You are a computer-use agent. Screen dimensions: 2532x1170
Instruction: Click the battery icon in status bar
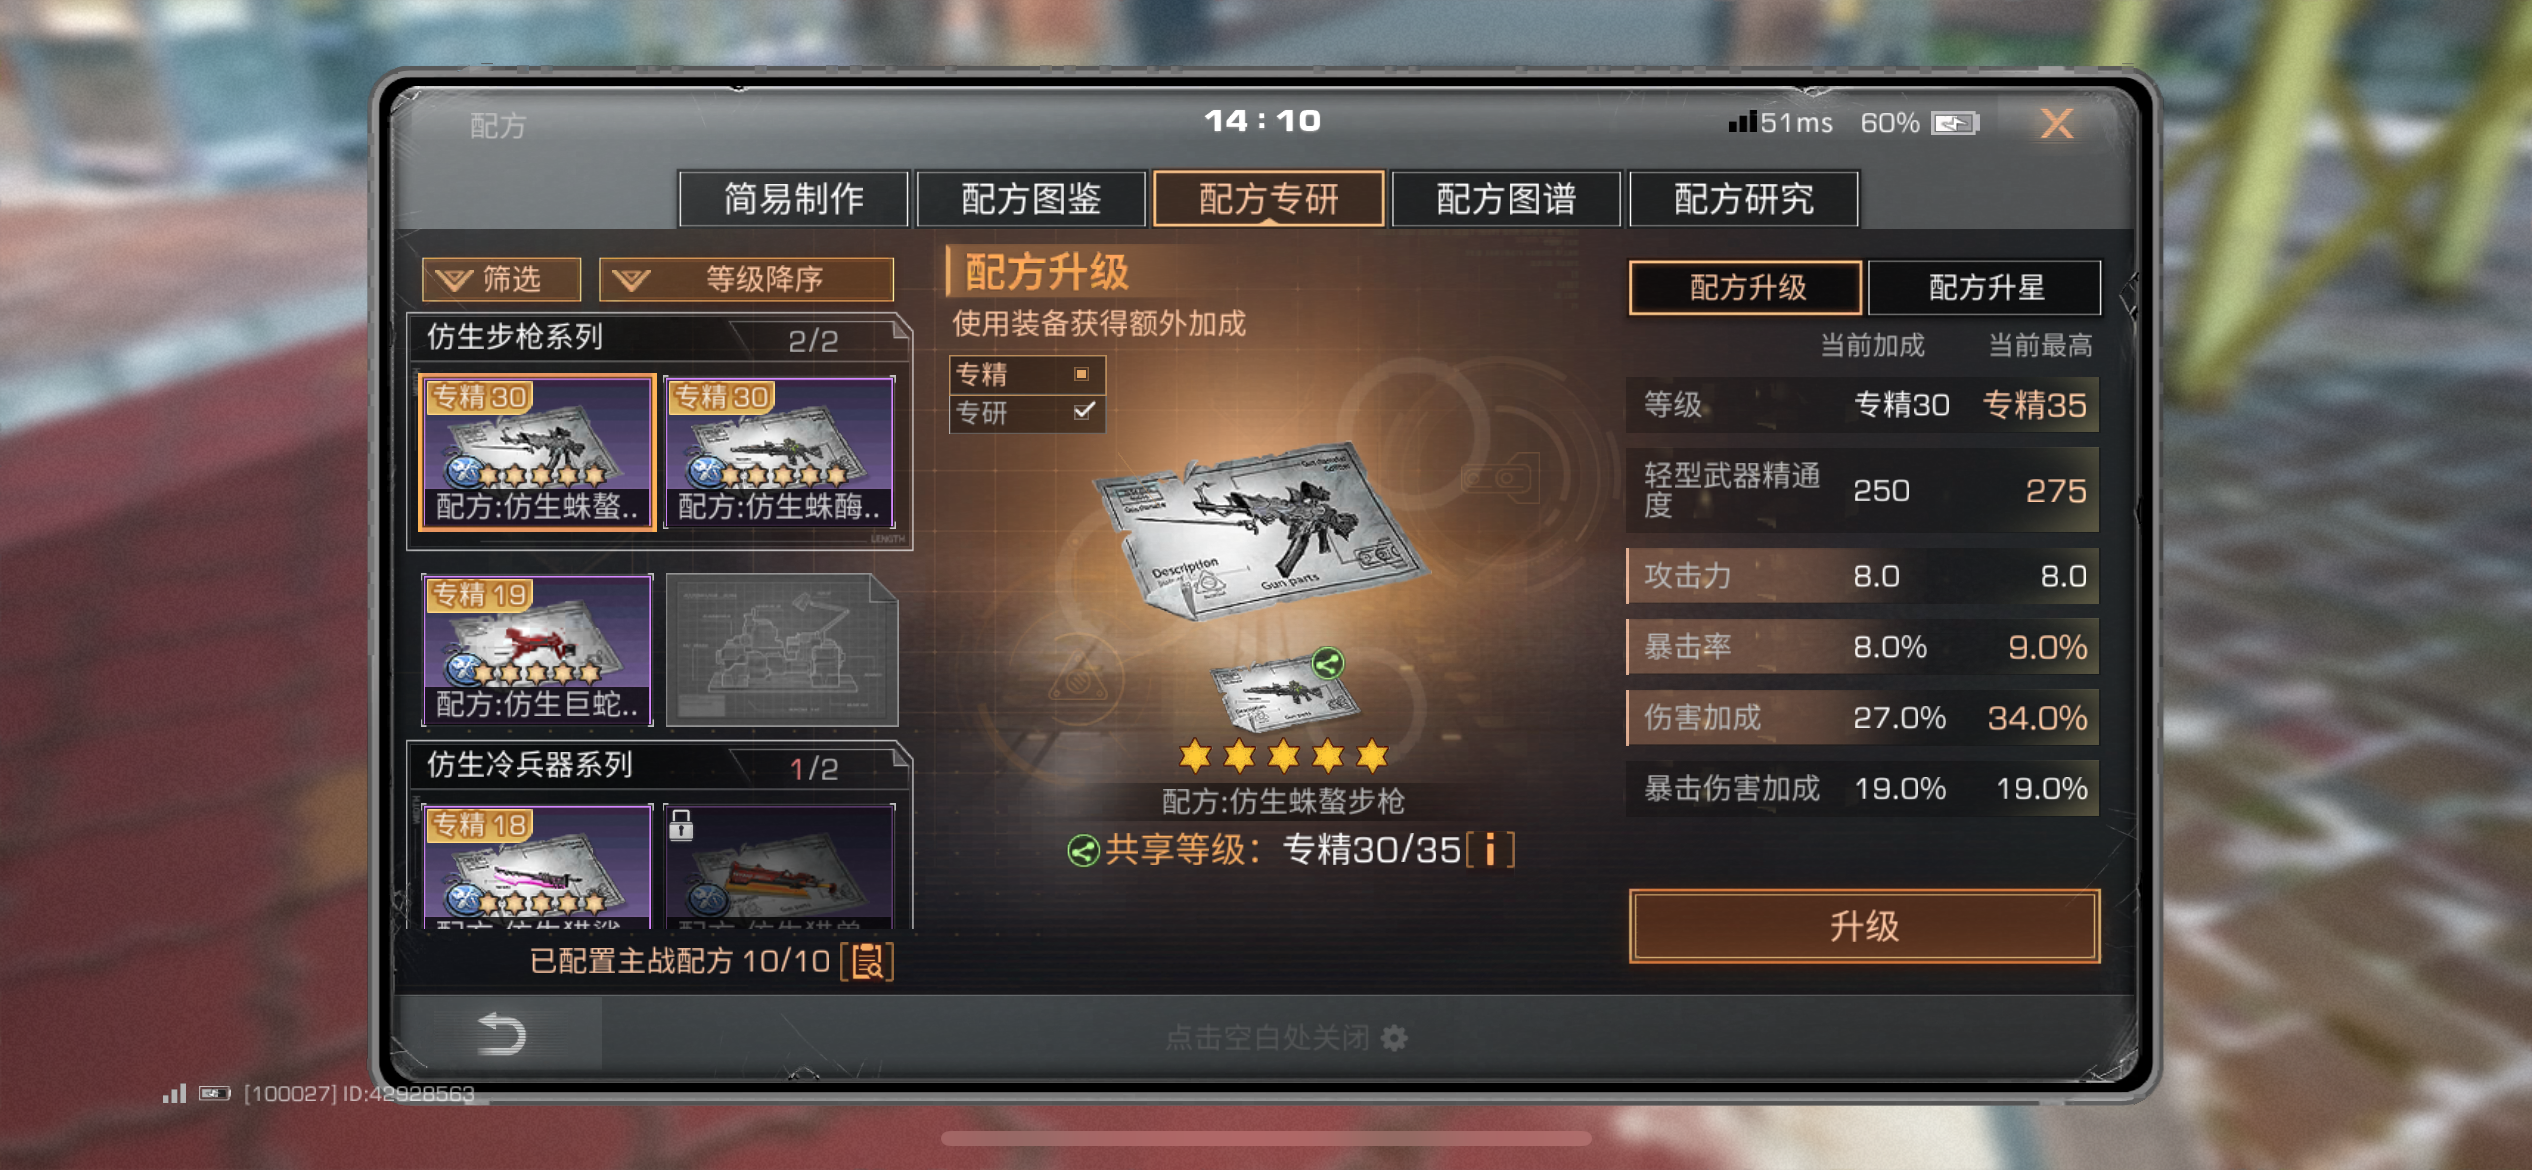coord(1955,123)
